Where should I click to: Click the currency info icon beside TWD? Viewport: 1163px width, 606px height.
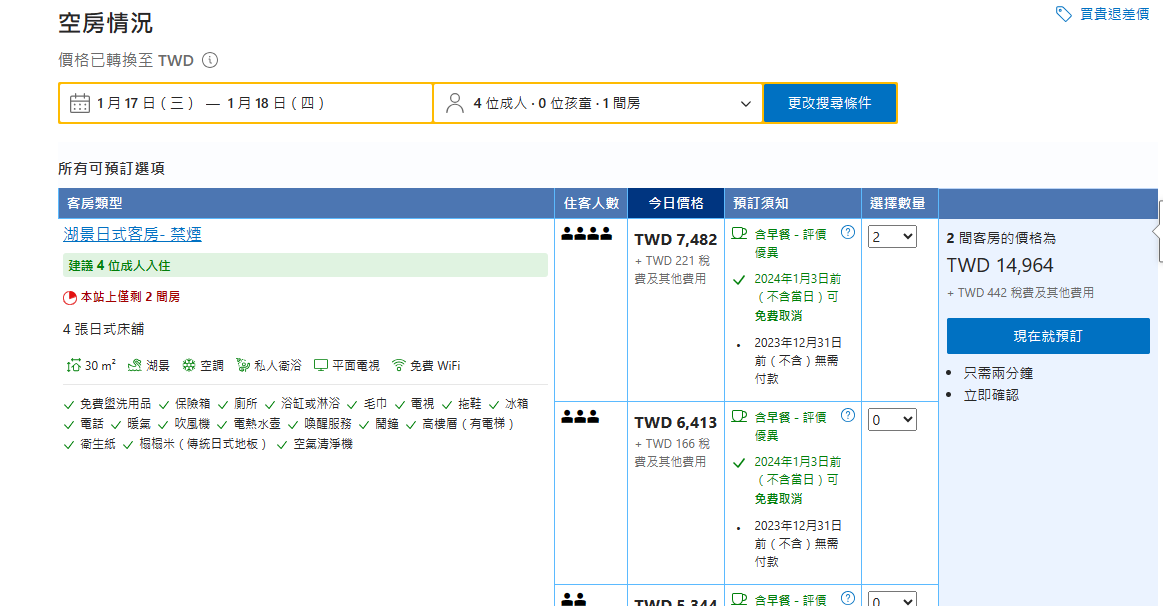tap(210, 60)
